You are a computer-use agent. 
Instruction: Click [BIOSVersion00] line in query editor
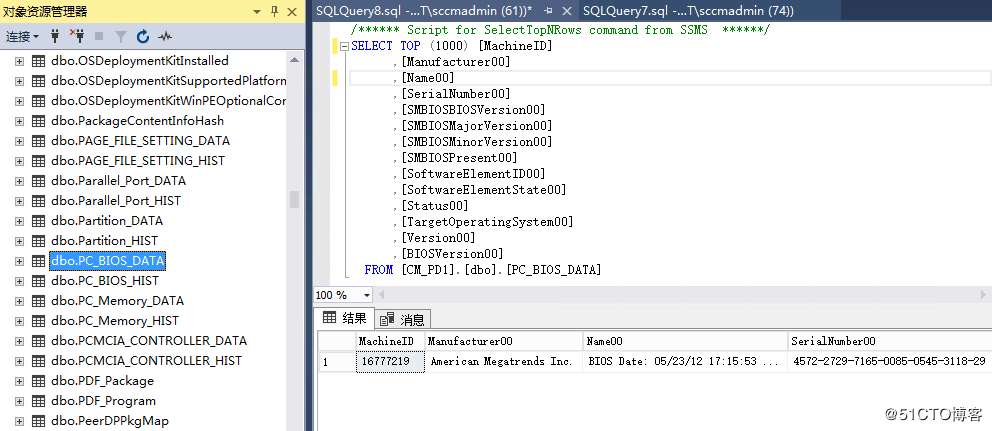click(x=451, y=254)
